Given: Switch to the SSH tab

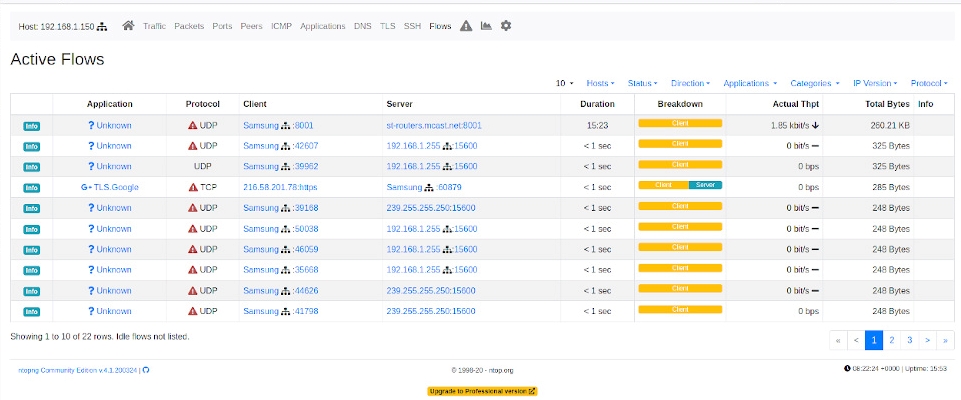Looking at the screenshot, I should pos(412,26).
